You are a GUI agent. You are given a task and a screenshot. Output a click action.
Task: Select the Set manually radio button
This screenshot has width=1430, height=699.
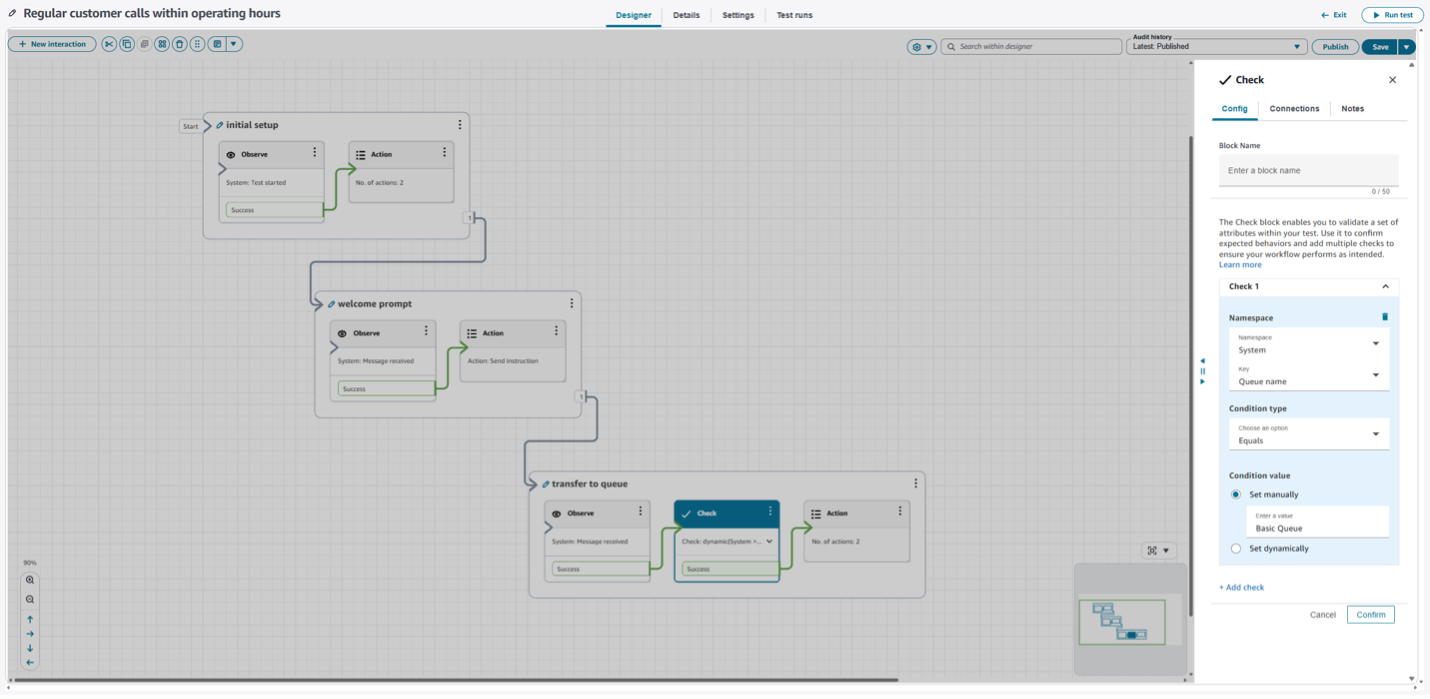click(x=1236, y=494)
